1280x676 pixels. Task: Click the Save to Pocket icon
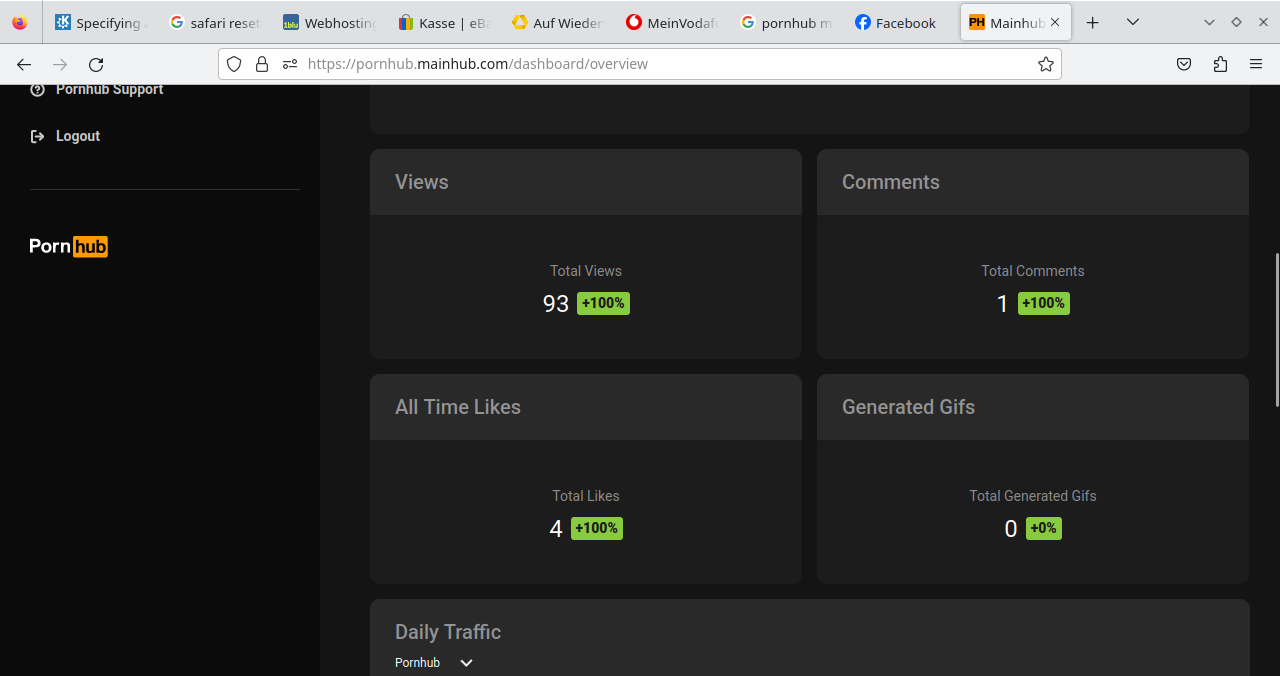[x=1184, y=64]
